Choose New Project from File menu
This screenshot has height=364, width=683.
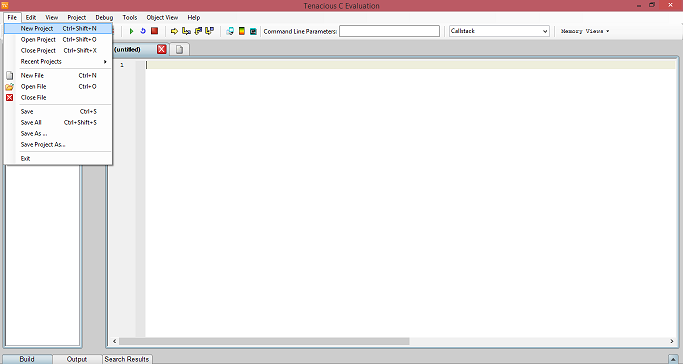58,28
